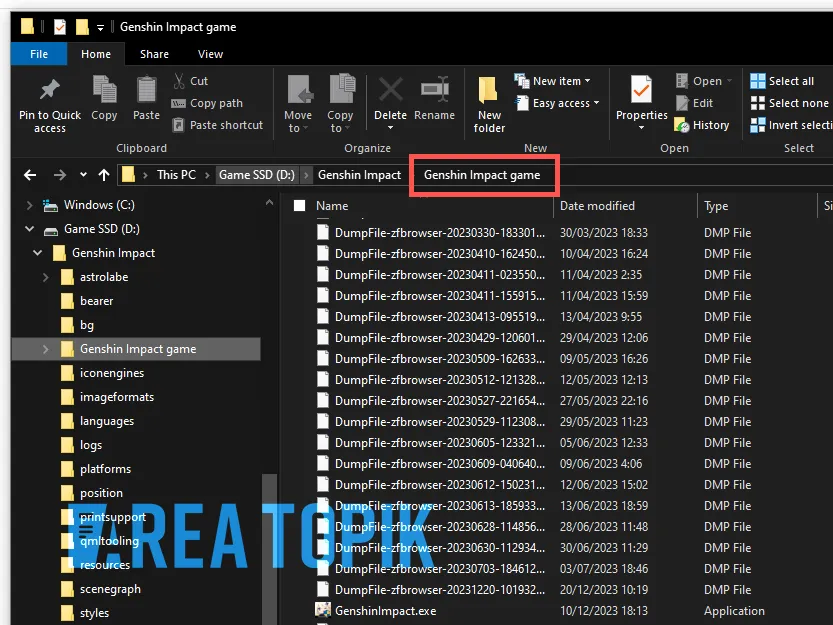
Task: Open the Delete dropdown arrow
Action: tap(390, 128)
